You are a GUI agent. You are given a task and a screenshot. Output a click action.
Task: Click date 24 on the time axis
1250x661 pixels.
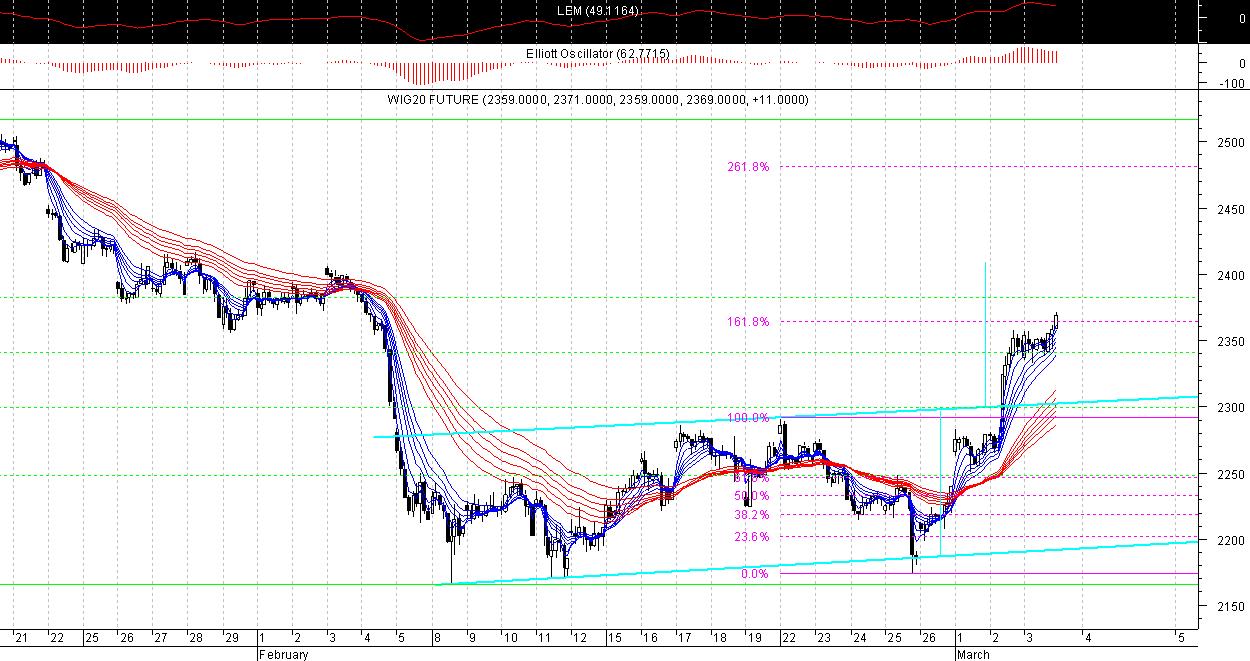(x=860, y=638)
